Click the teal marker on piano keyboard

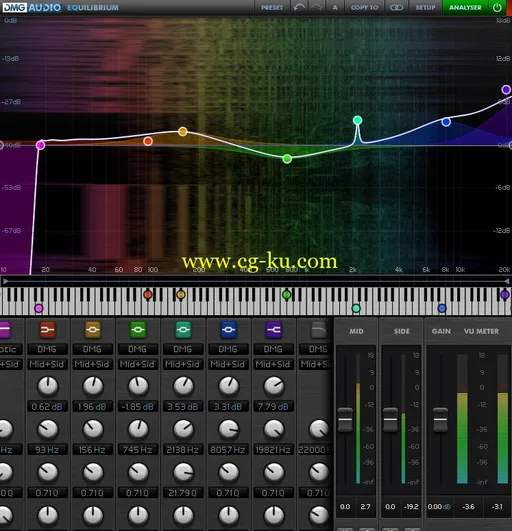click(x=356, y=308)
